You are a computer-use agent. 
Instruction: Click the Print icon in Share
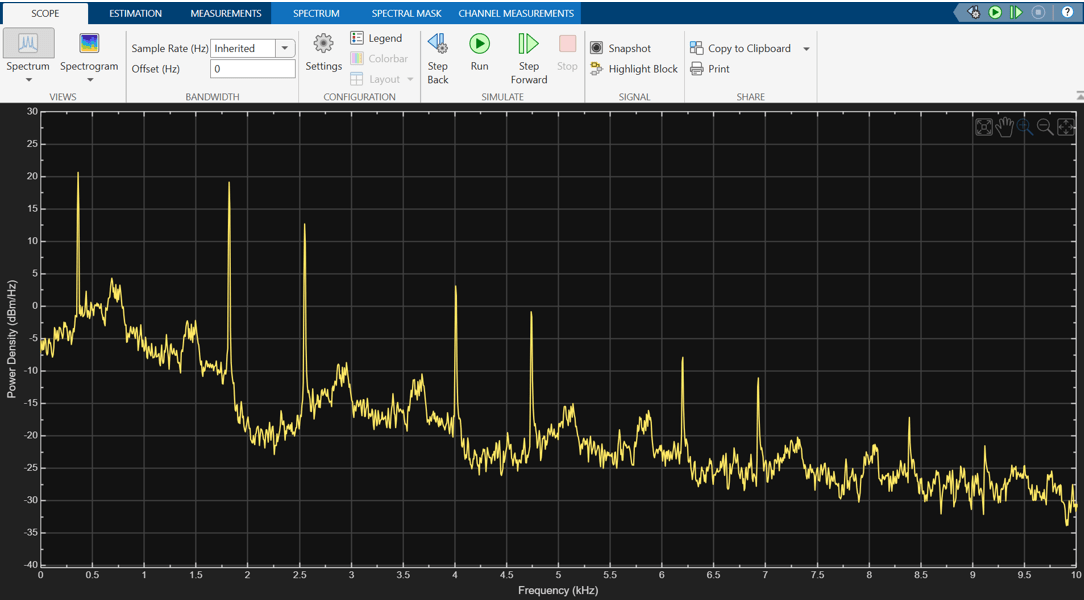tap(697, 69)
